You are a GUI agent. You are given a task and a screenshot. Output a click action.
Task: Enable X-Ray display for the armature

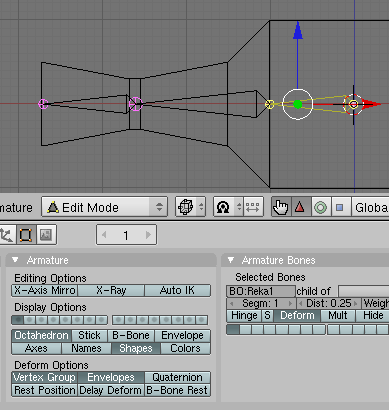pos(111,290)
